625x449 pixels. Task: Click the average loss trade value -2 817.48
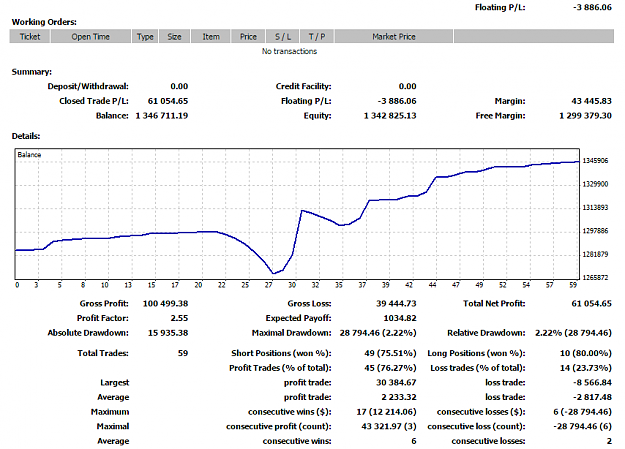[x=592, y=397]
